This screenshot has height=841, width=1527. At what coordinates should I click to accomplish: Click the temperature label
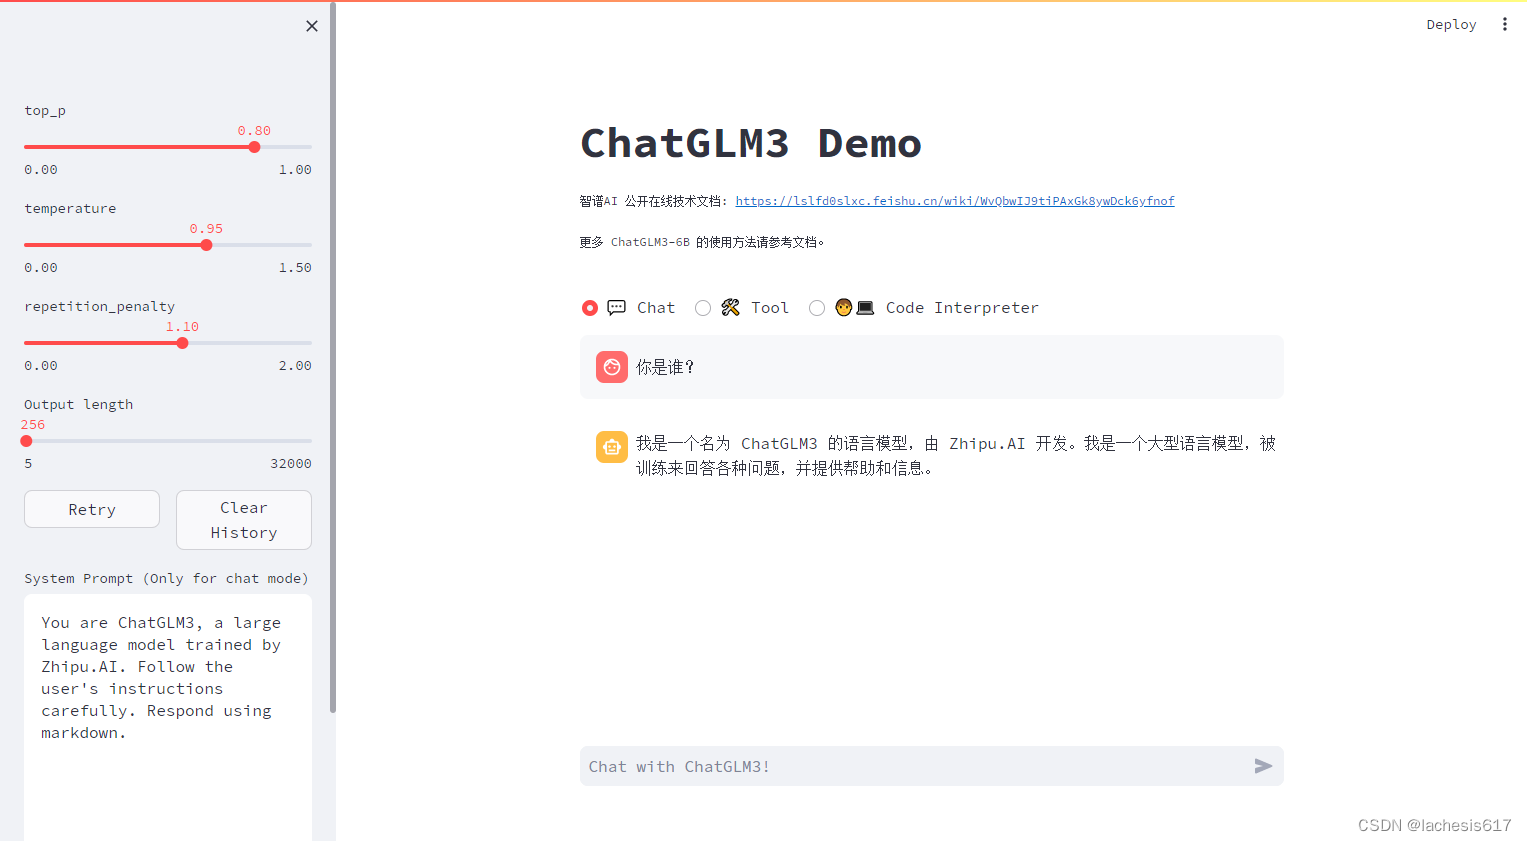pyautogui.click(x=70, y=209)
